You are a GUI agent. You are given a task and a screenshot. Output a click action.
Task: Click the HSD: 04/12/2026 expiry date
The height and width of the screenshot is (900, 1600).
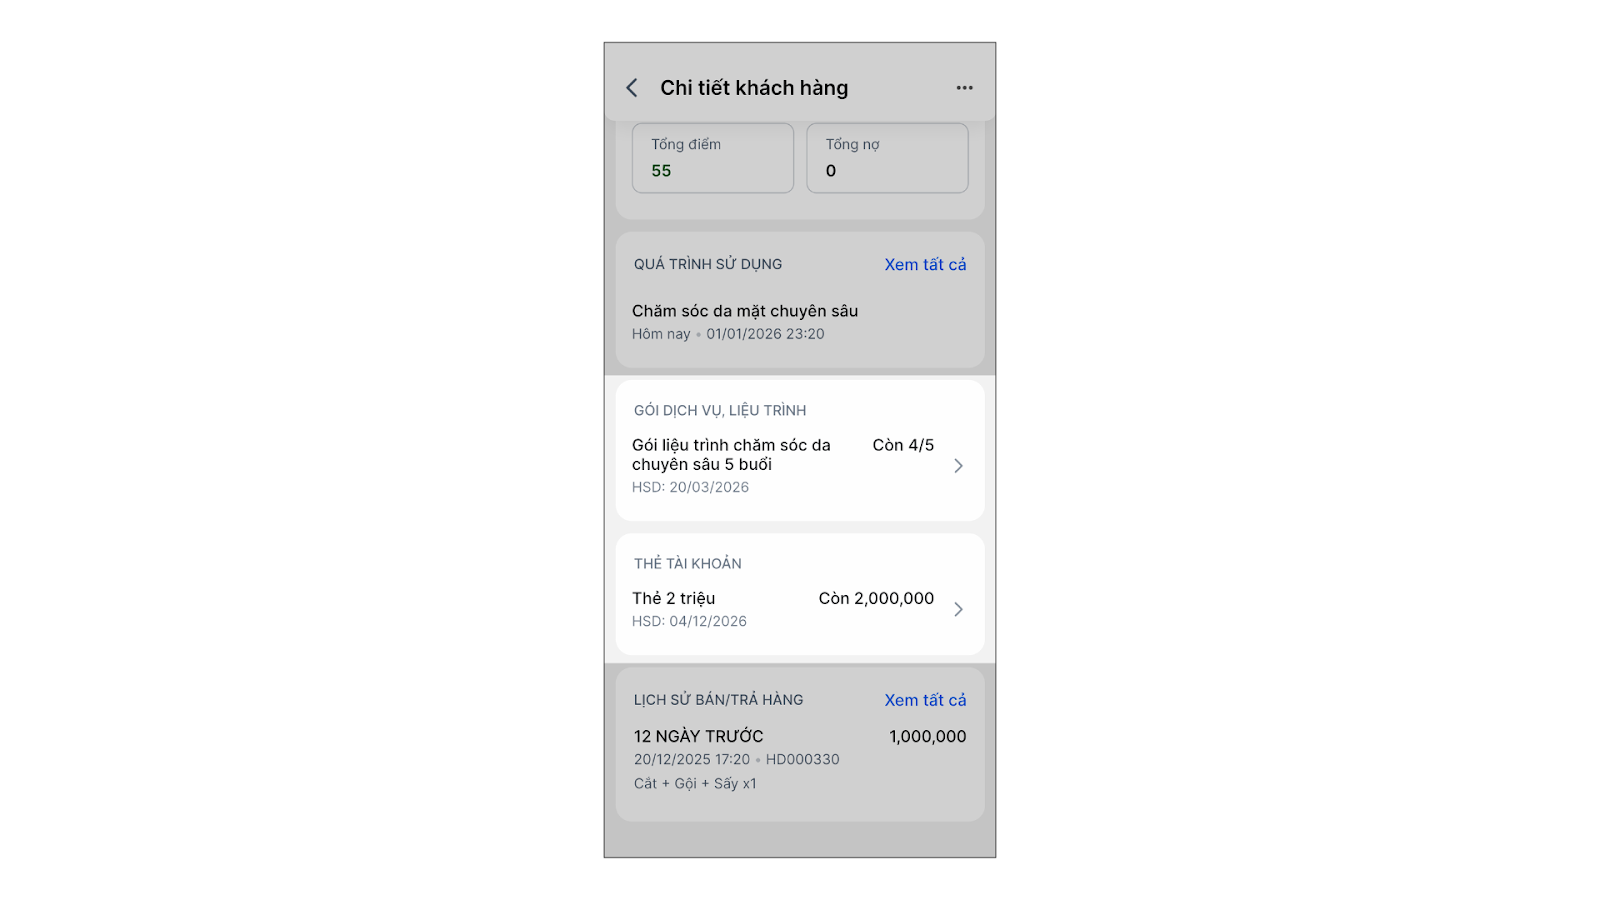pyautogui.click(x=689, y=621)
